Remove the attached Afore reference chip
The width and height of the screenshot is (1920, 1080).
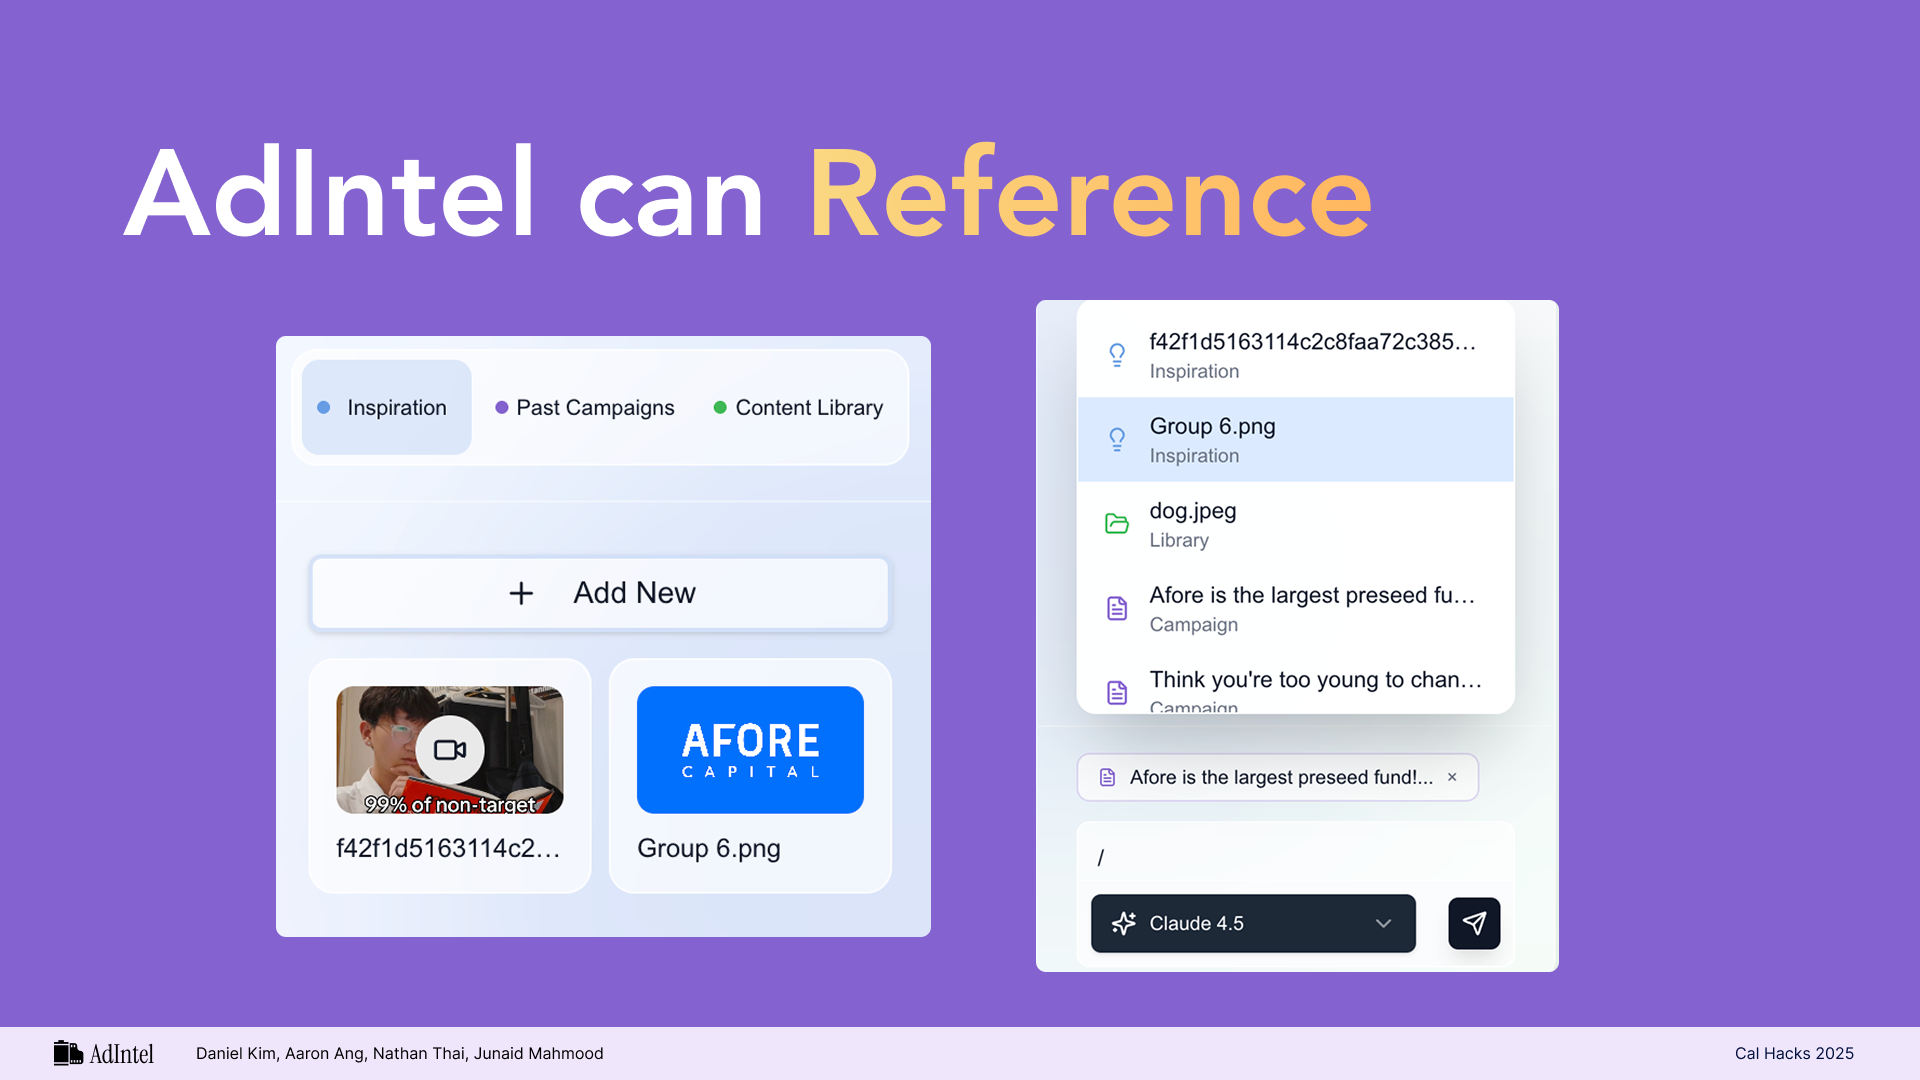coord(1452,777)
